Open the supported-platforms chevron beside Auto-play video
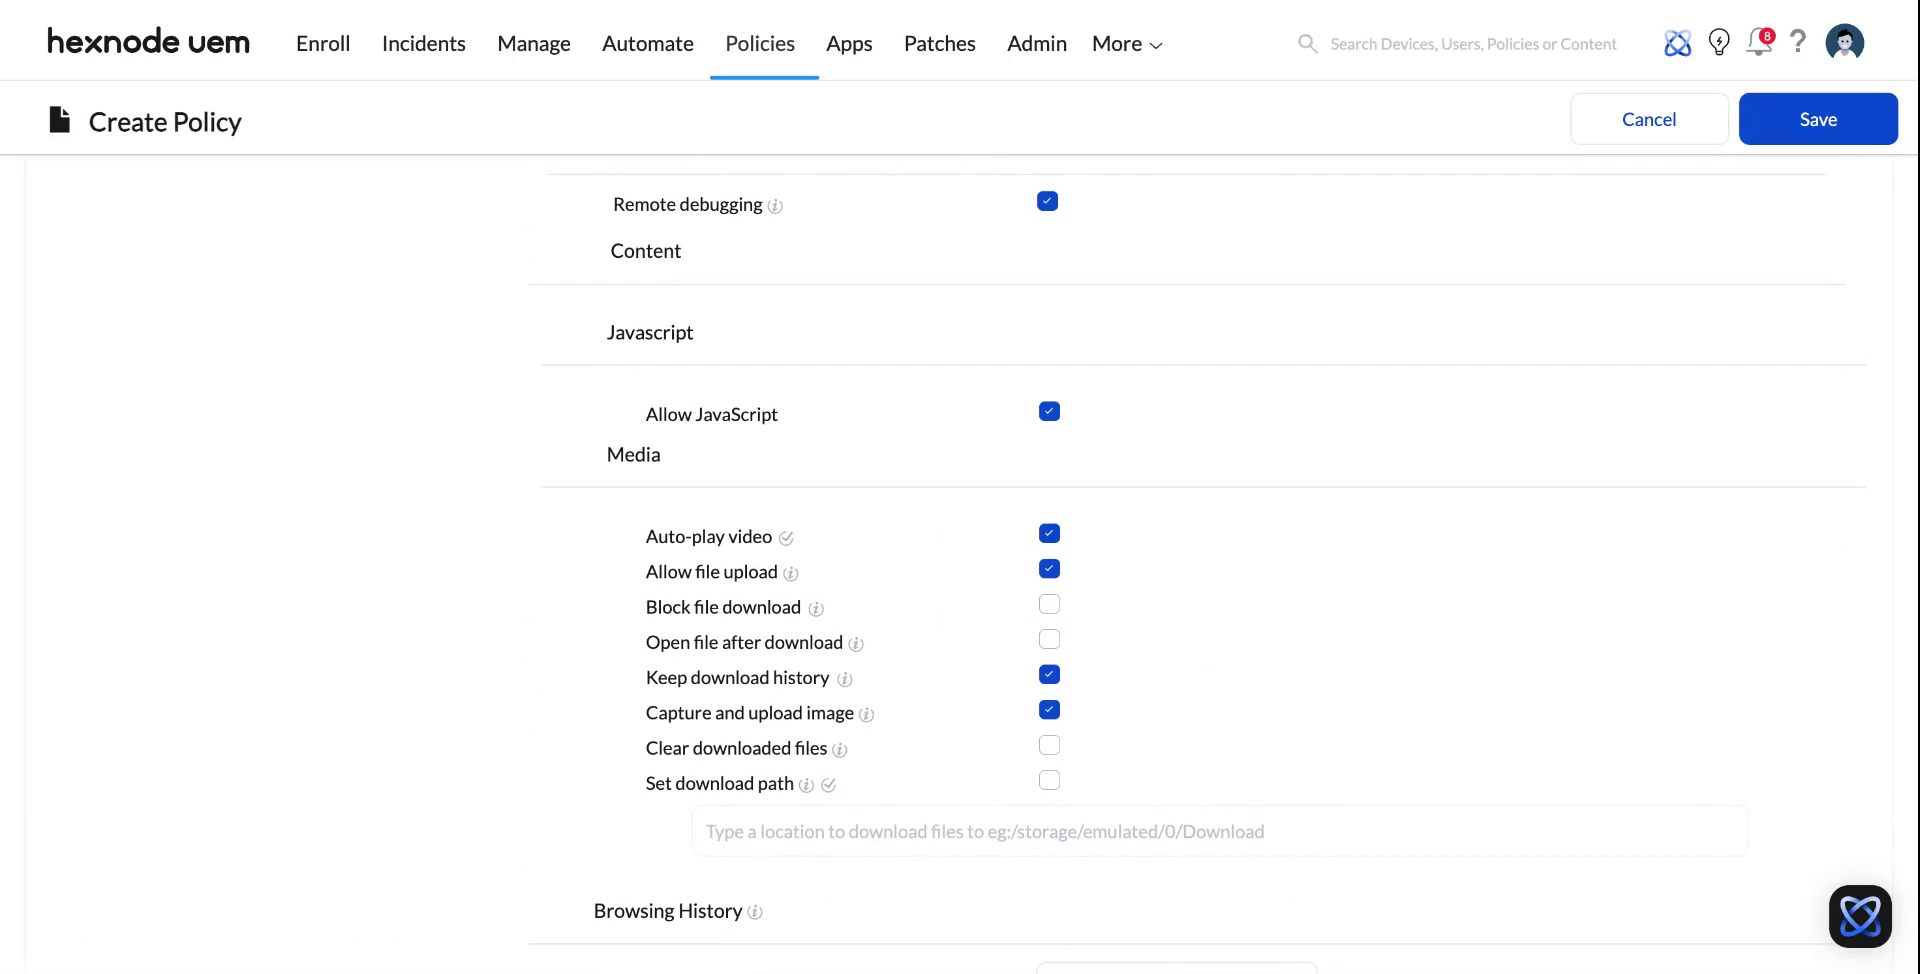 (788, 538)
